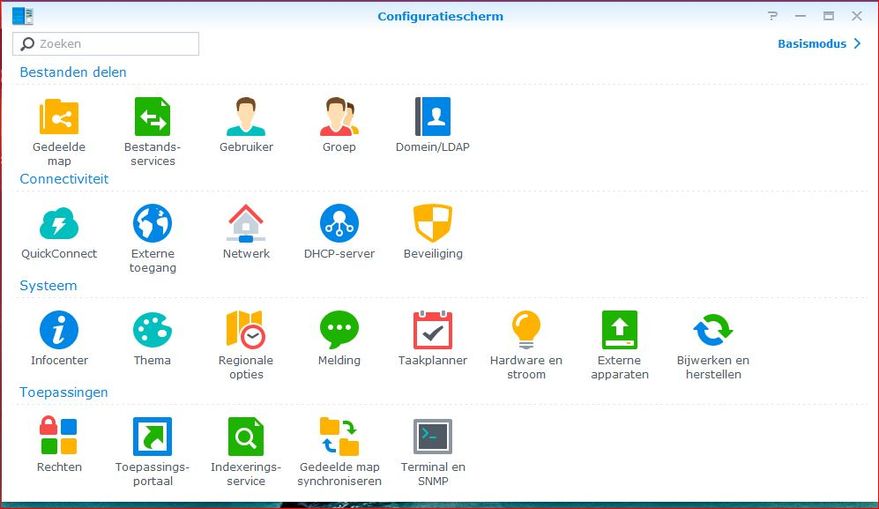Open Bestandsservices settings
The width and height of the screenshot is (879, 509).
[x=152, y=117]
